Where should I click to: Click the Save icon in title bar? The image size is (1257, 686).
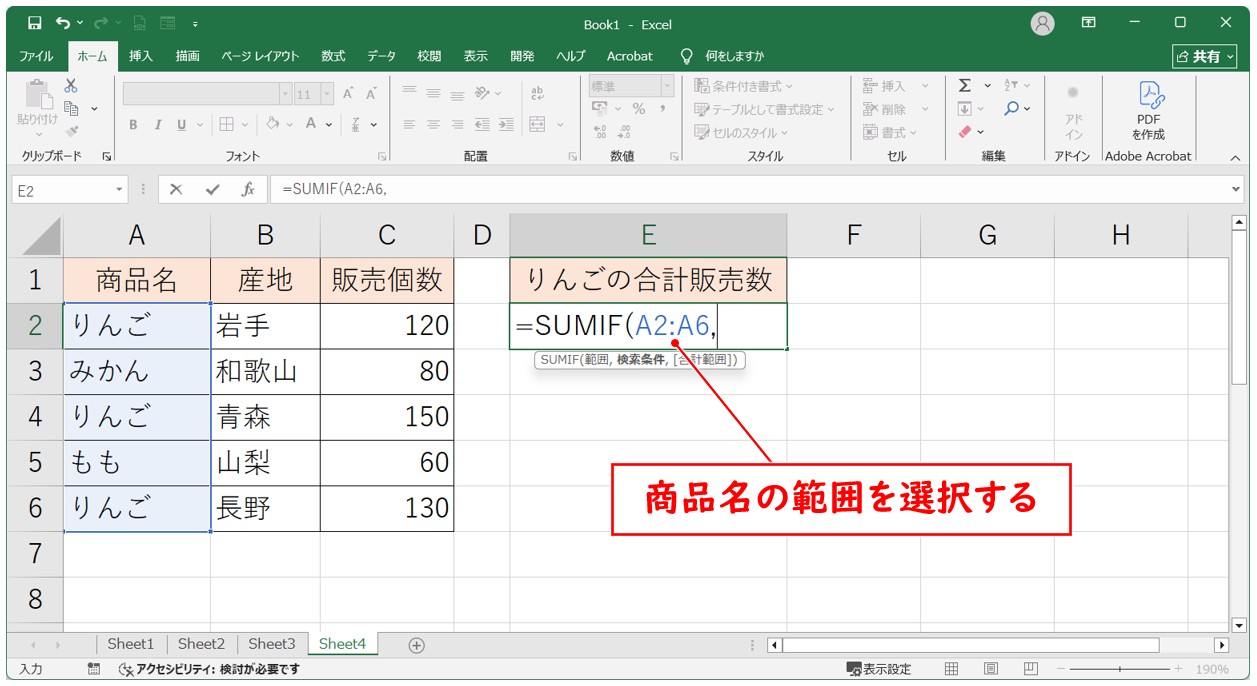(35, 23)
